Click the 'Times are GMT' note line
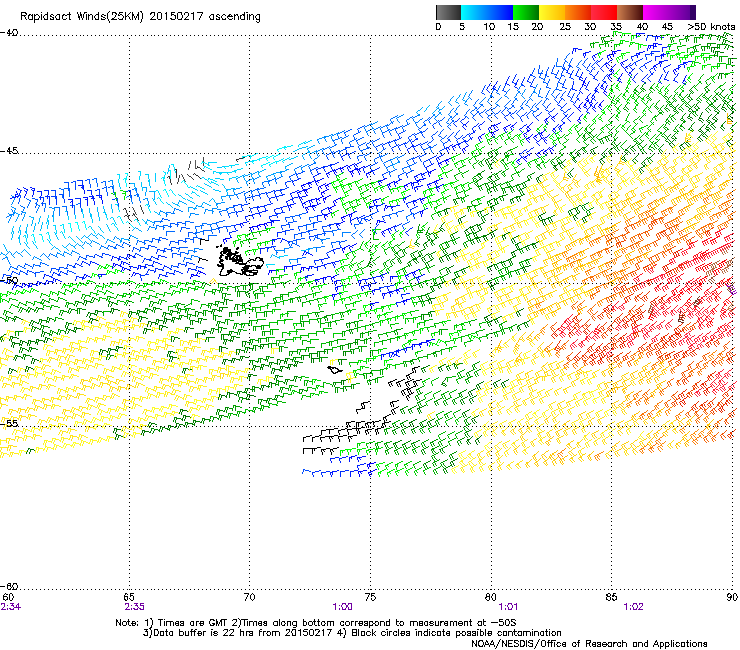 [x=315, y=623]
